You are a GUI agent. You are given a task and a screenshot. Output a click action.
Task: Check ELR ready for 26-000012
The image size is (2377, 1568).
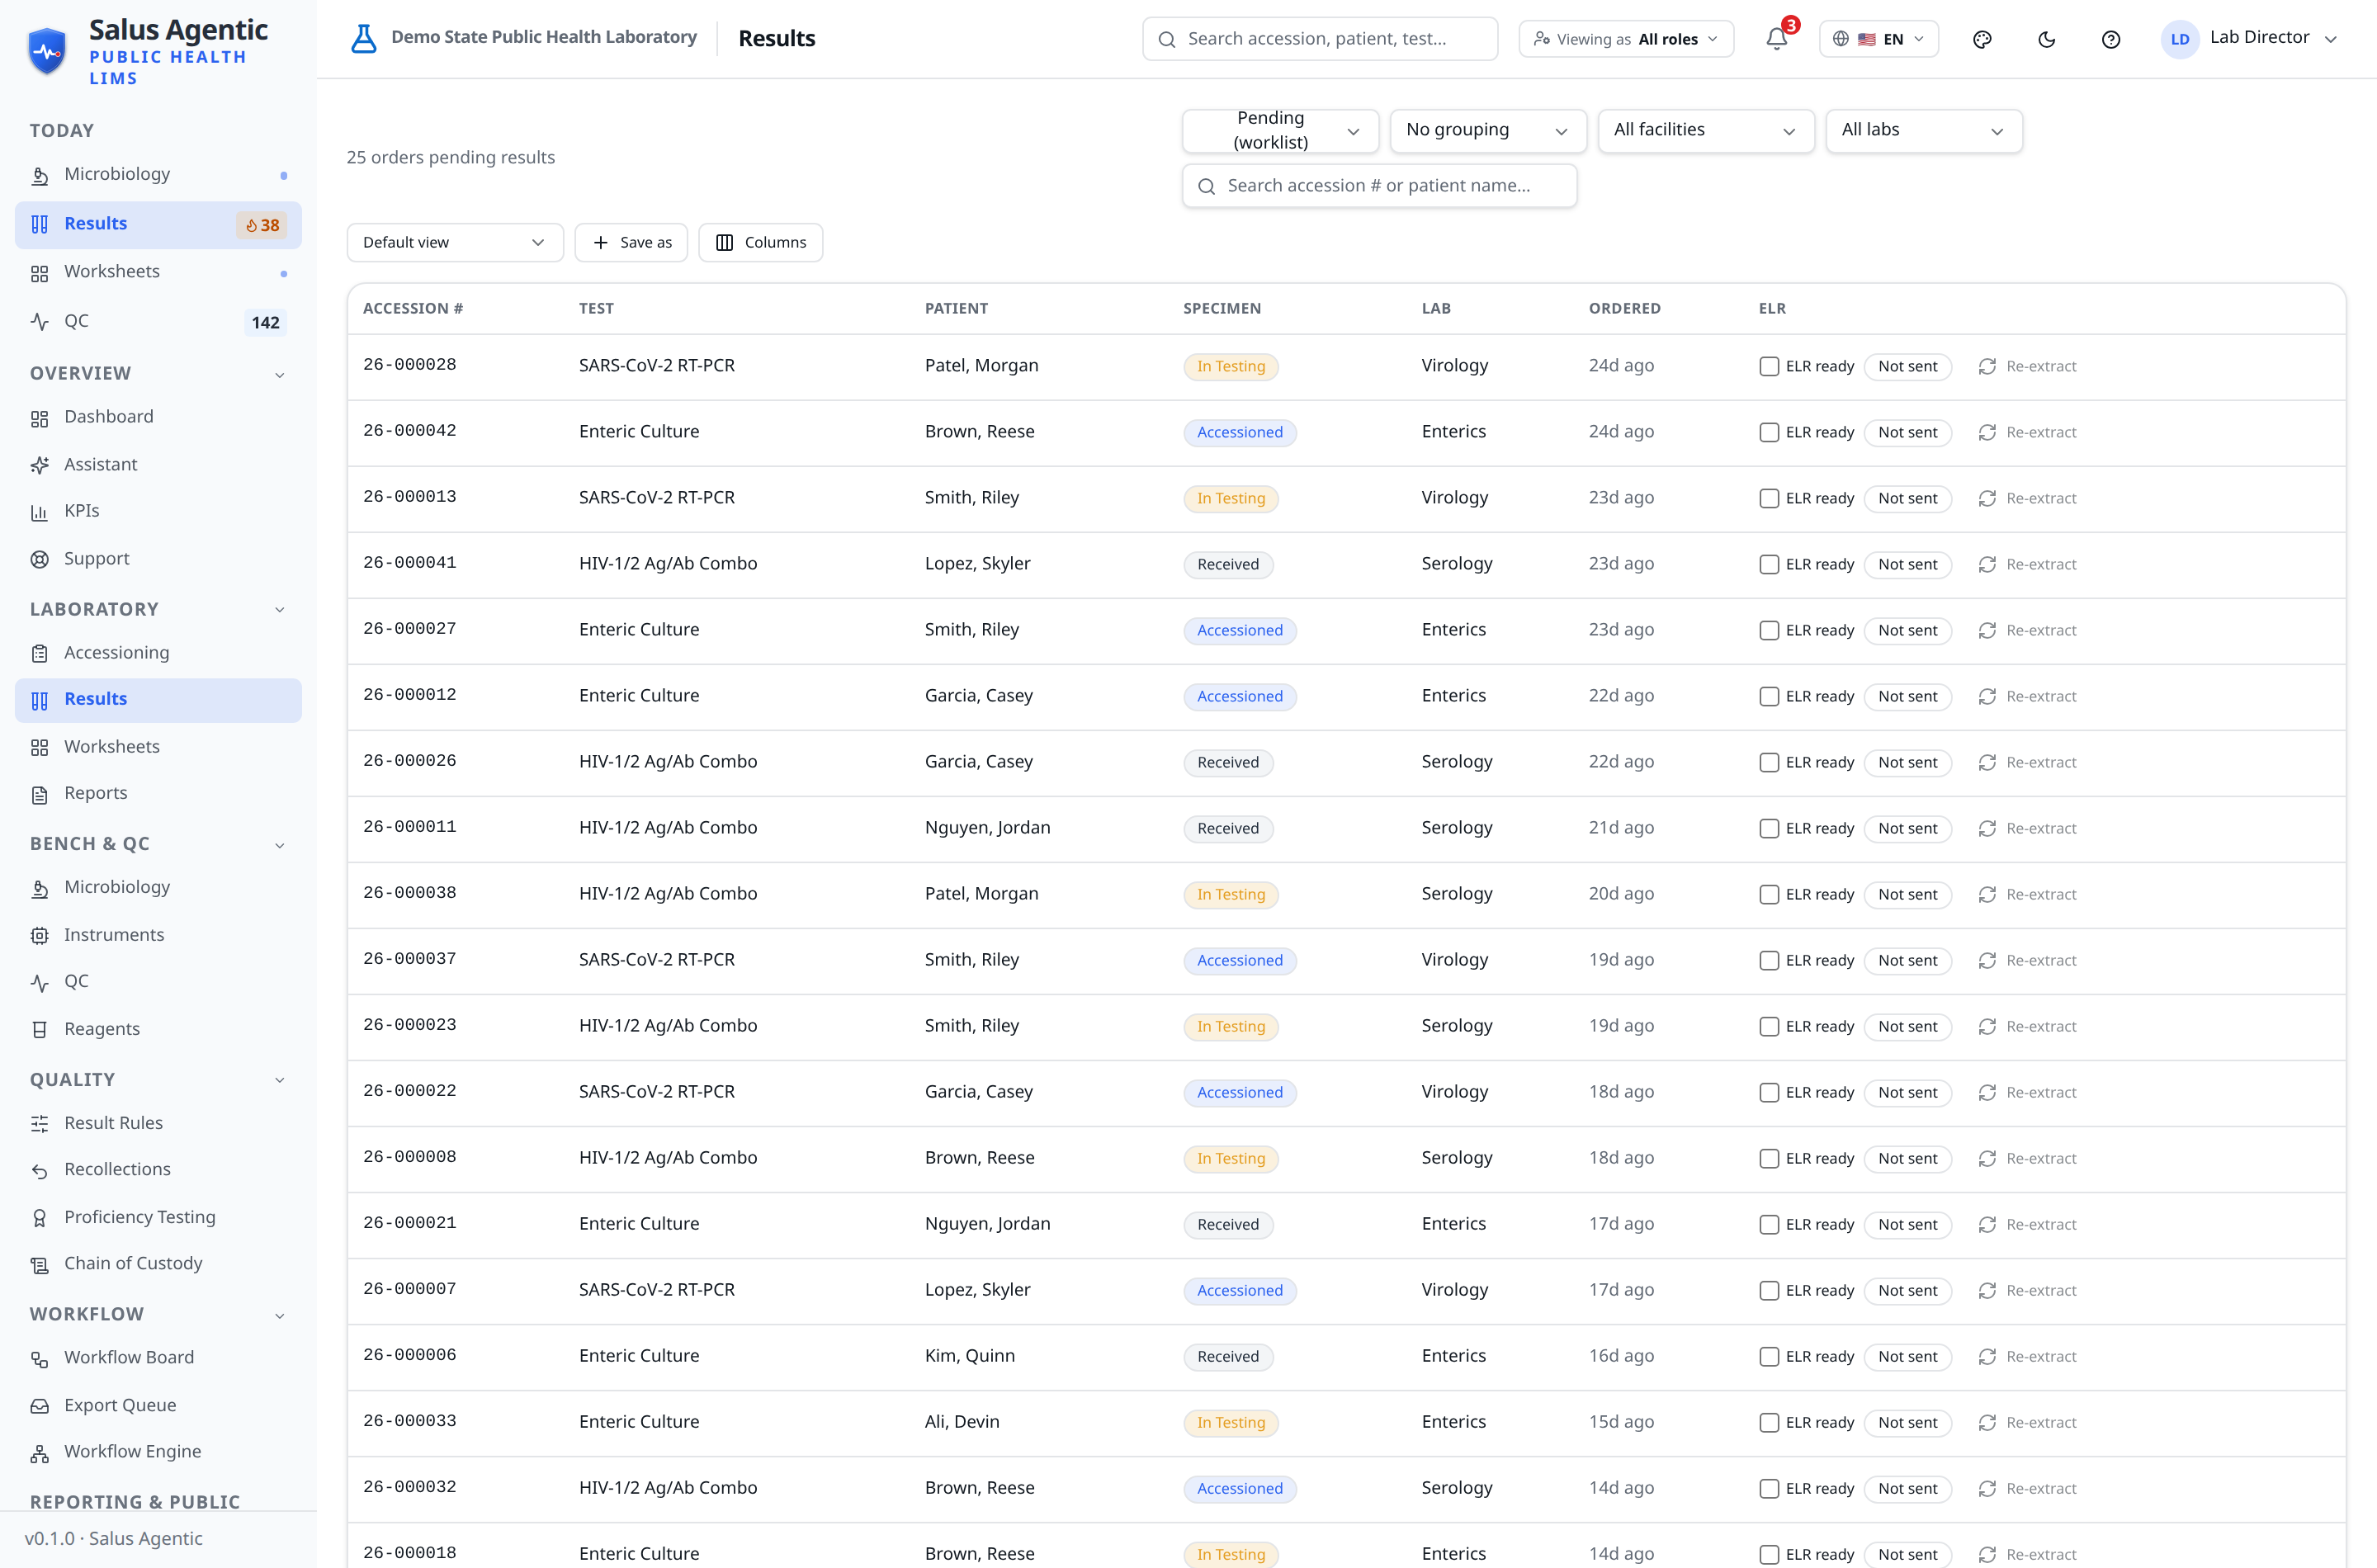pyautogui.click(x=1769, y=696)
